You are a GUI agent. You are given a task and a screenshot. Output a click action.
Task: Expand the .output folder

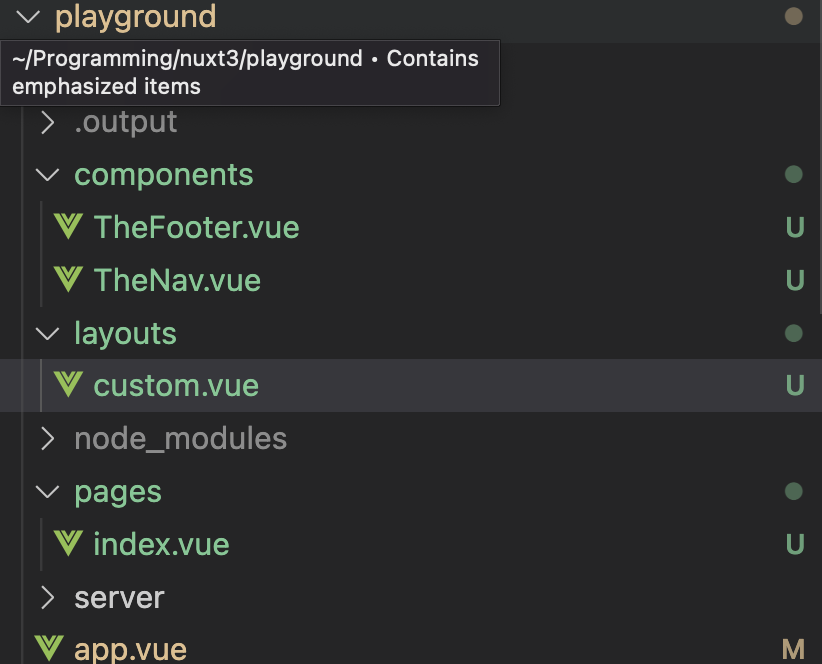47,121
